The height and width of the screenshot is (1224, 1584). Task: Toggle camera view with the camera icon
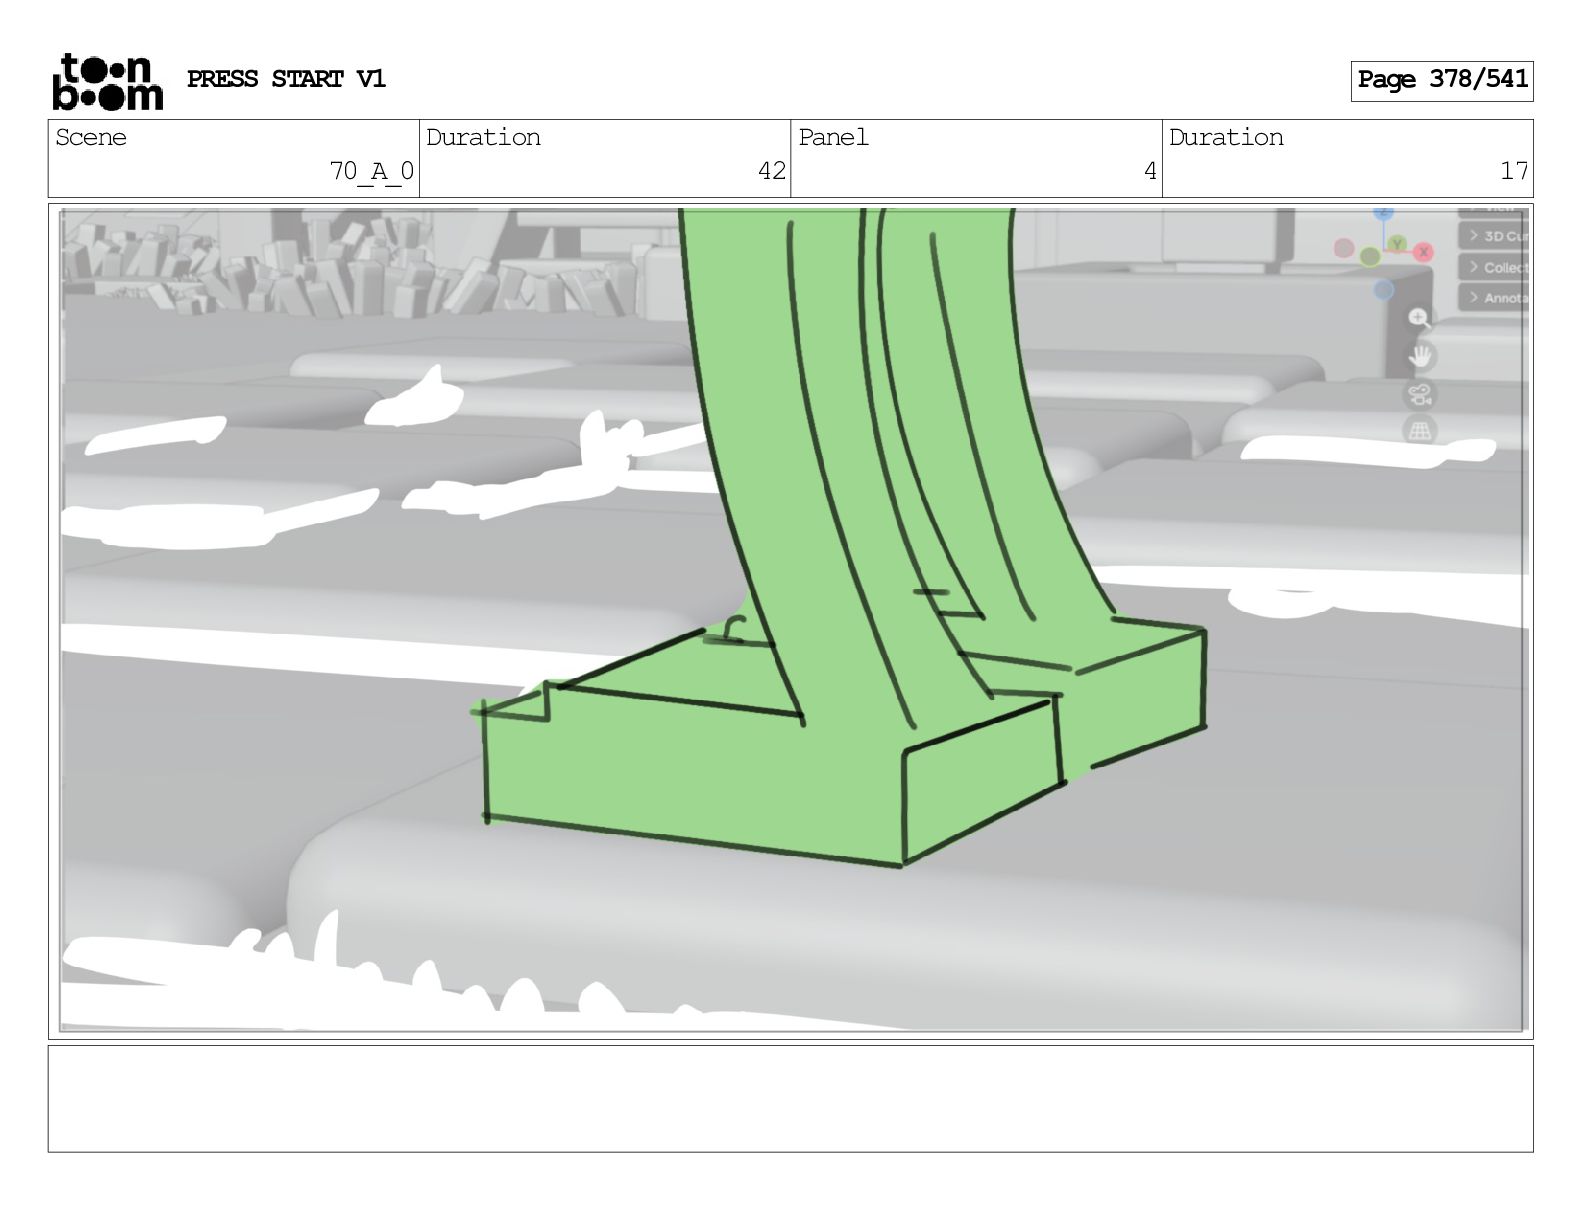tap(1420, 394)
